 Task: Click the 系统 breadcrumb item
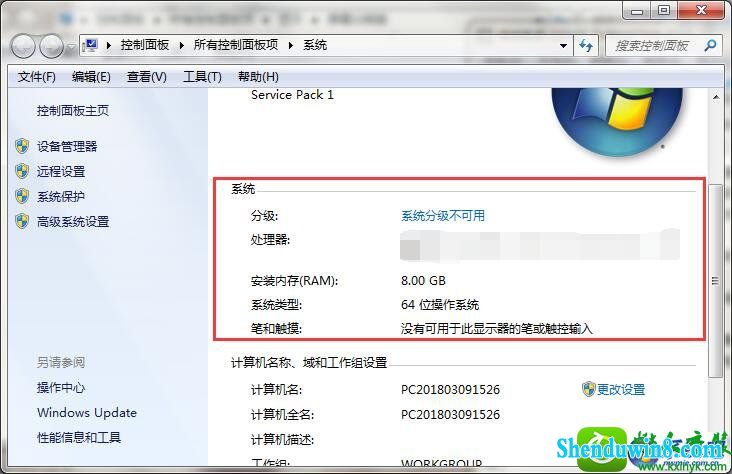coord(315,45)
